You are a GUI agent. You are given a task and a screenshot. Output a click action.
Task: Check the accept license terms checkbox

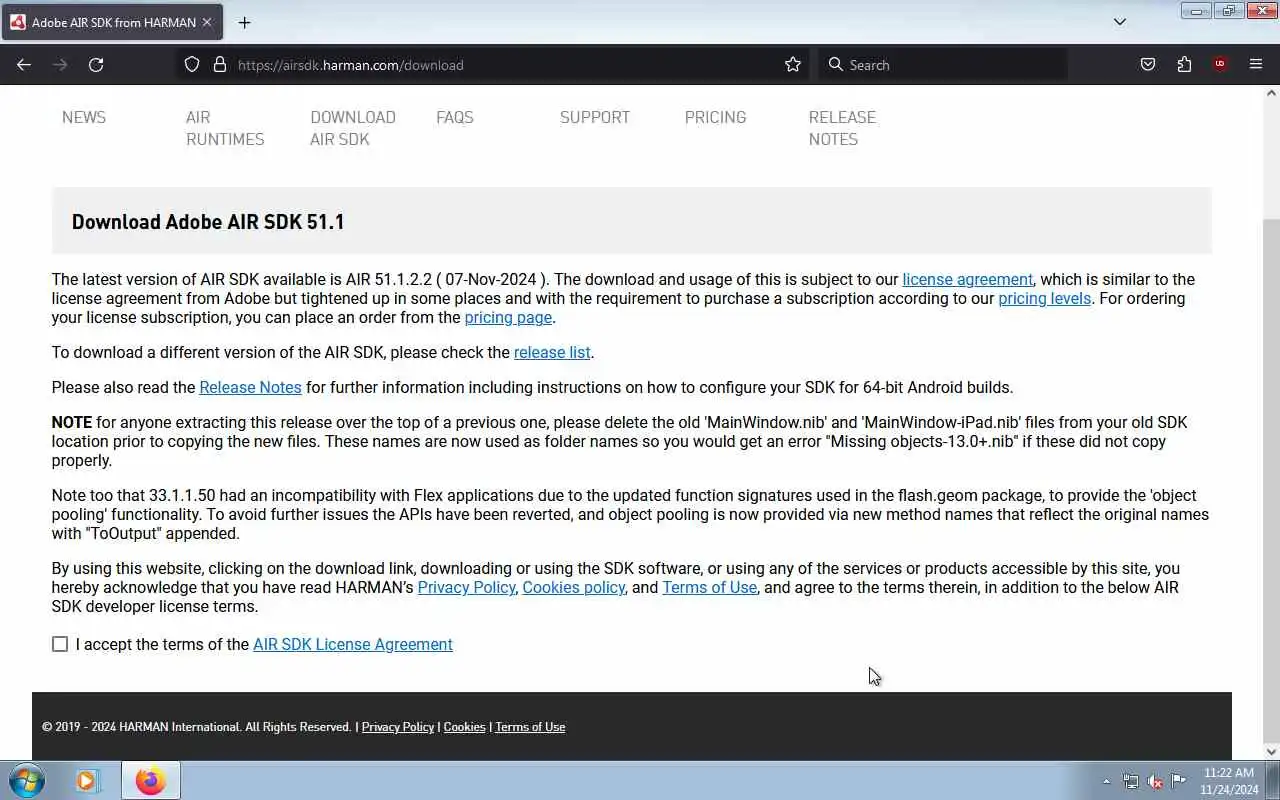60,644
